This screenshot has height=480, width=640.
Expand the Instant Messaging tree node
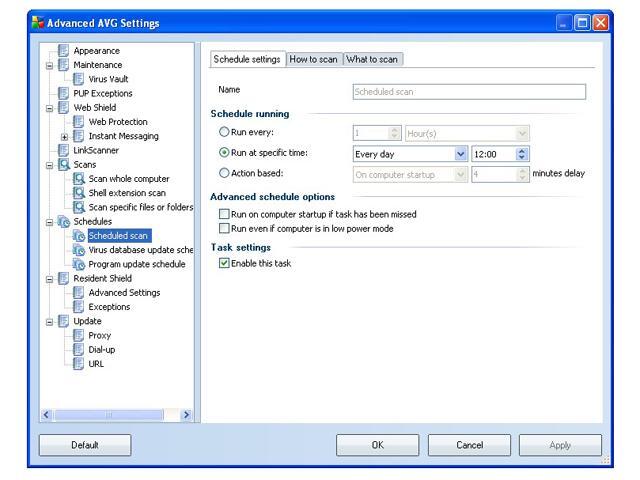(x=64, y=137)
